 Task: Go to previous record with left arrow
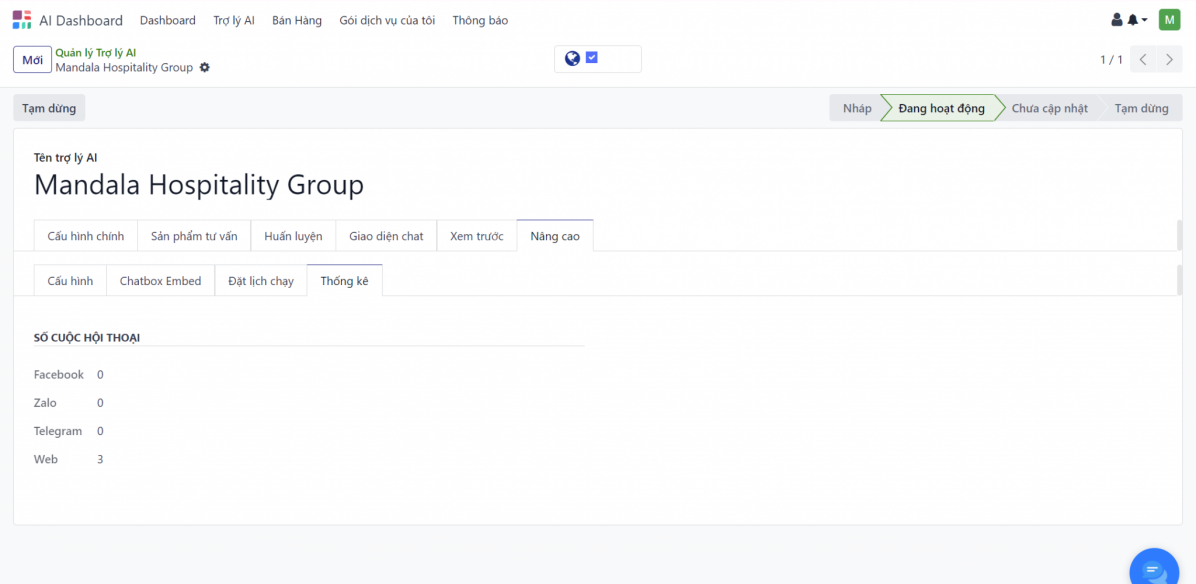tap(1144, 60)
